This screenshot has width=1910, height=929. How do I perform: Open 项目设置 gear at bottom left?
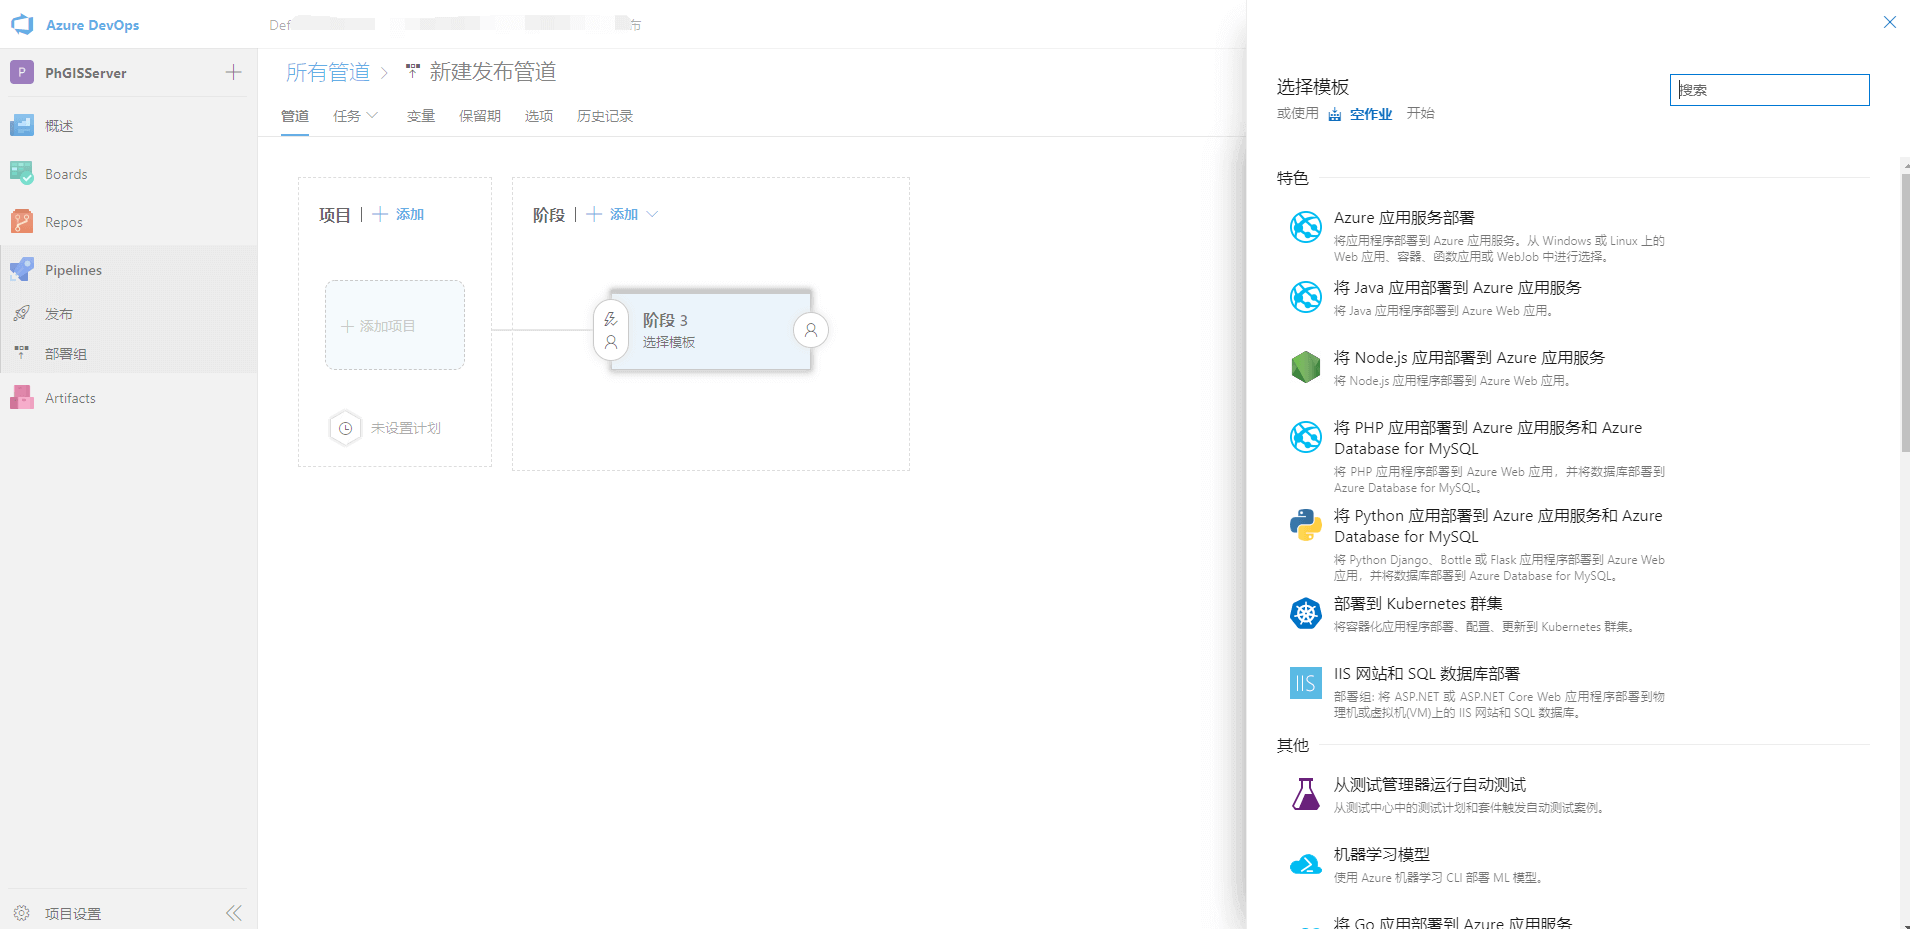[22, 913]
